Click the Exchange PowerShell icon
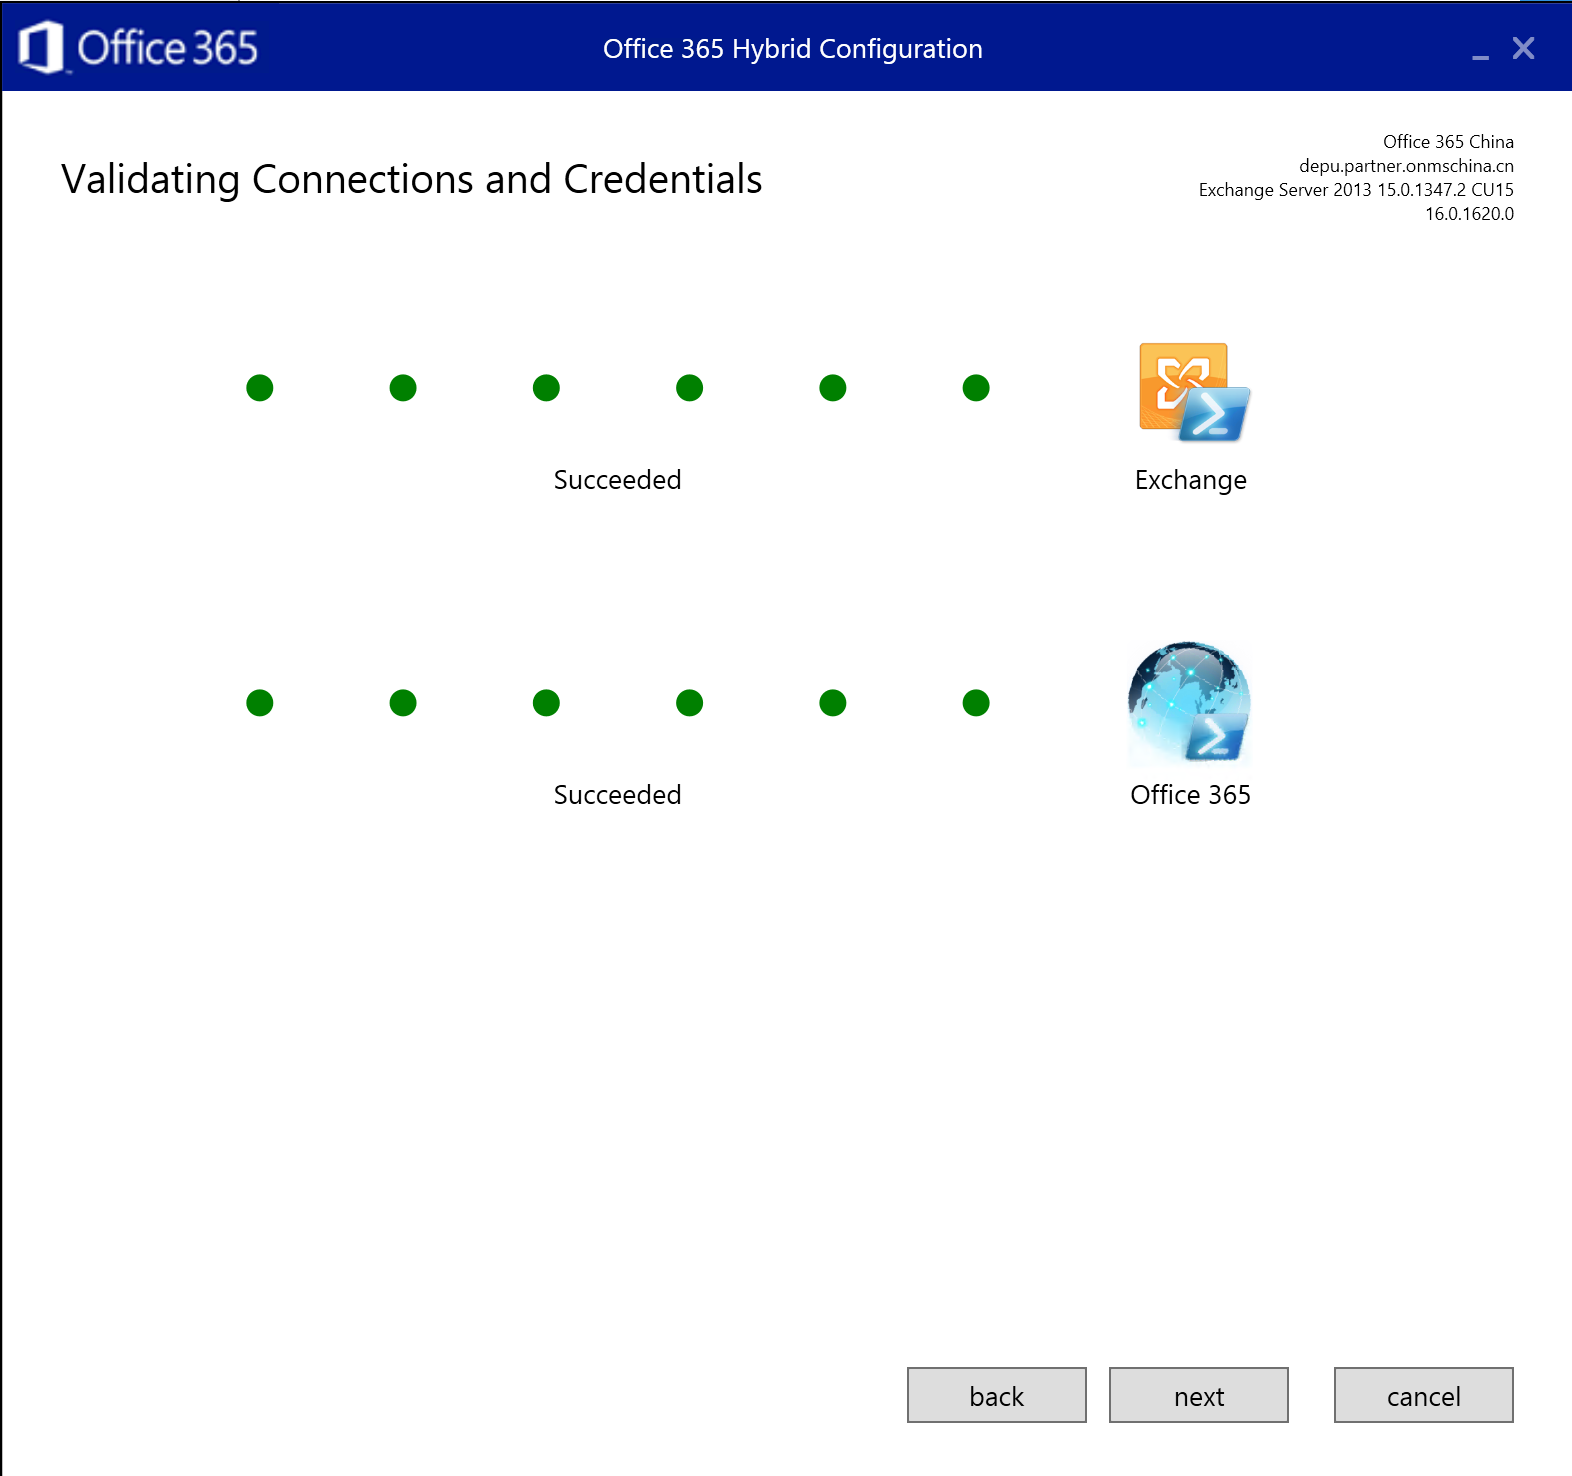Image resolution: width=1572 pixels, height=1476 pixels. [x=1194, y=393]
